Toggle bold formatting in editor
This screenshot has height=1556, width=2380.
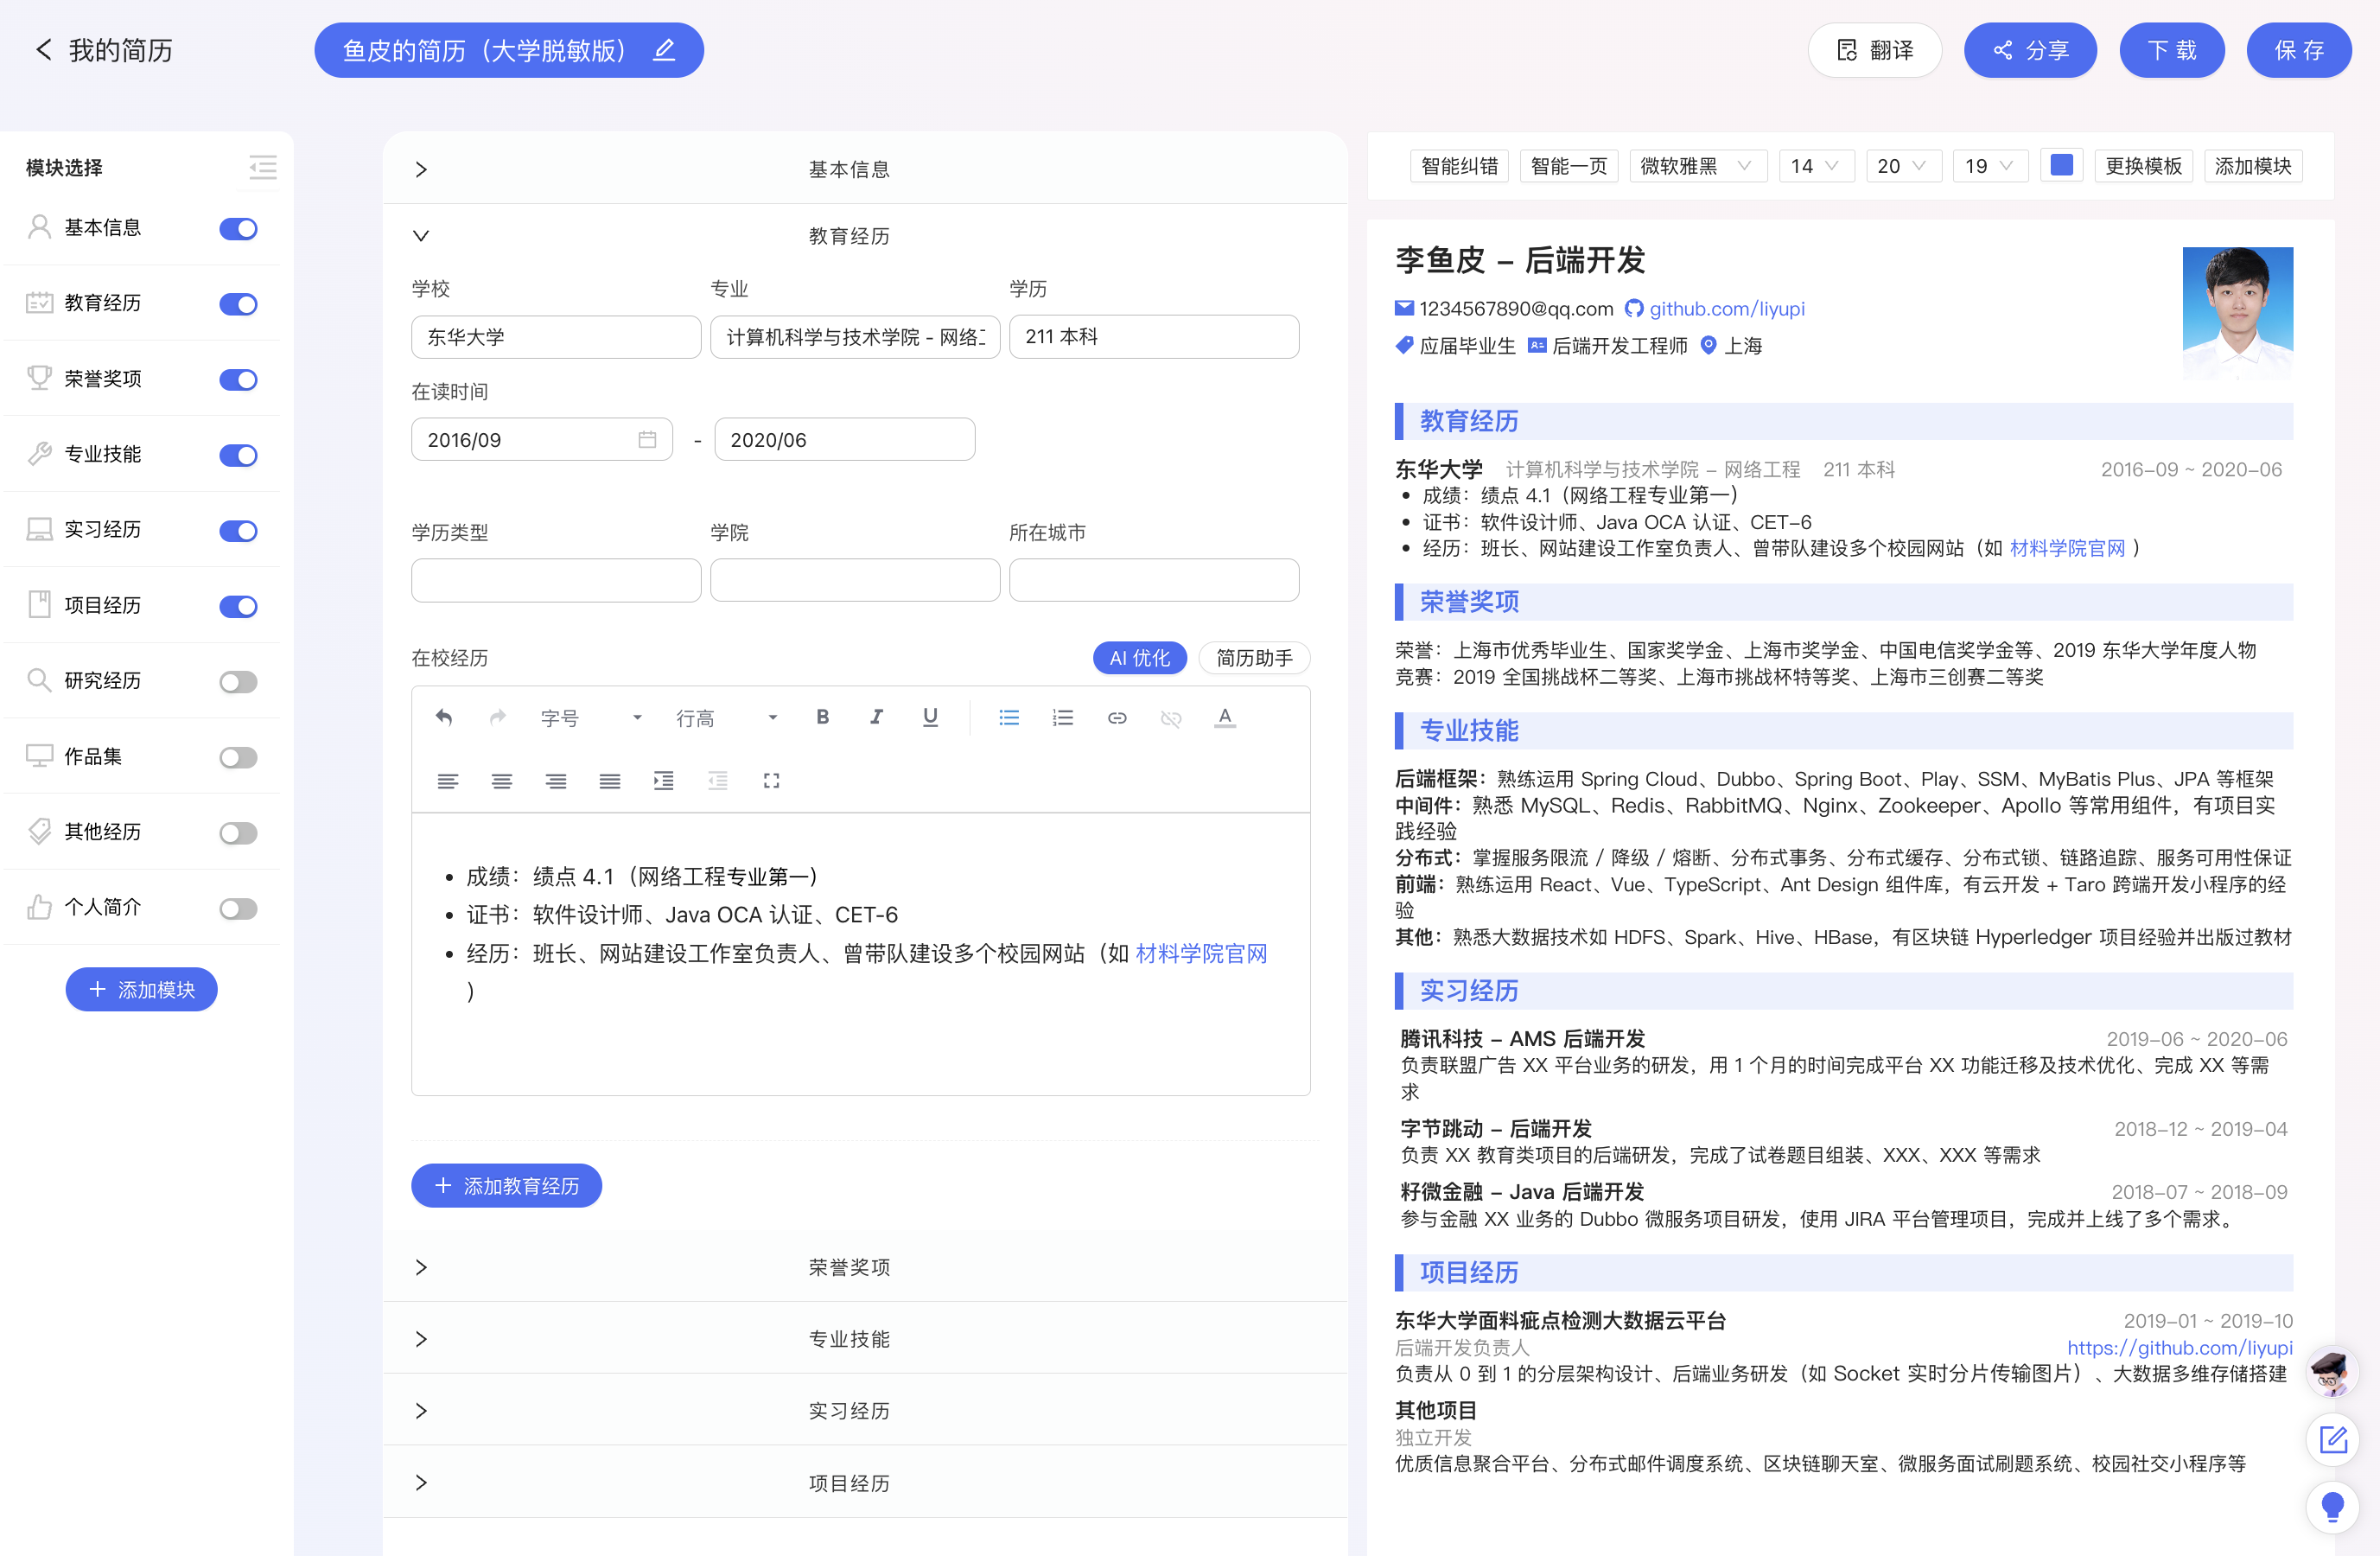[822, 717]
